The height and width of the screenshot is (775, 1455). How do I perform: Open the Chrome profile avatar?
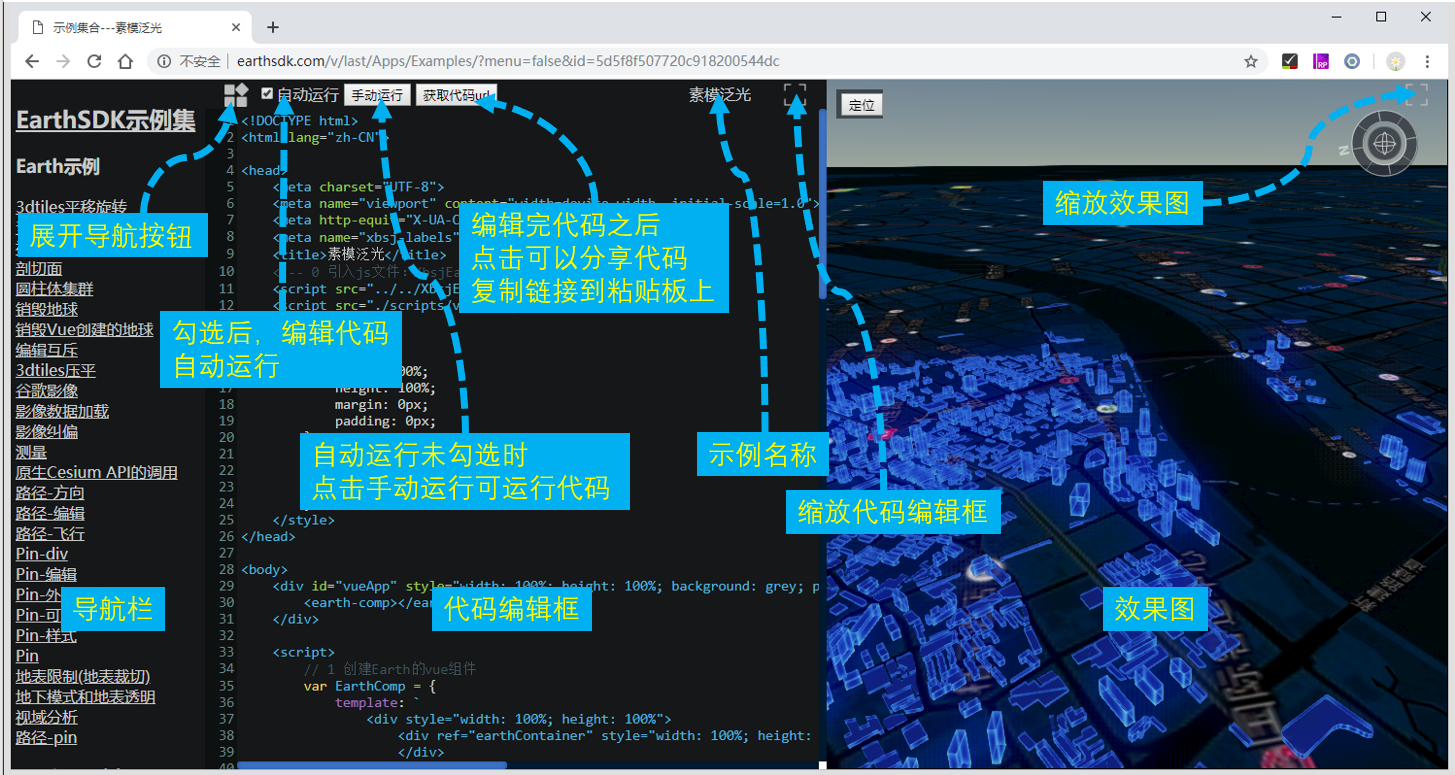point(1396,61)
